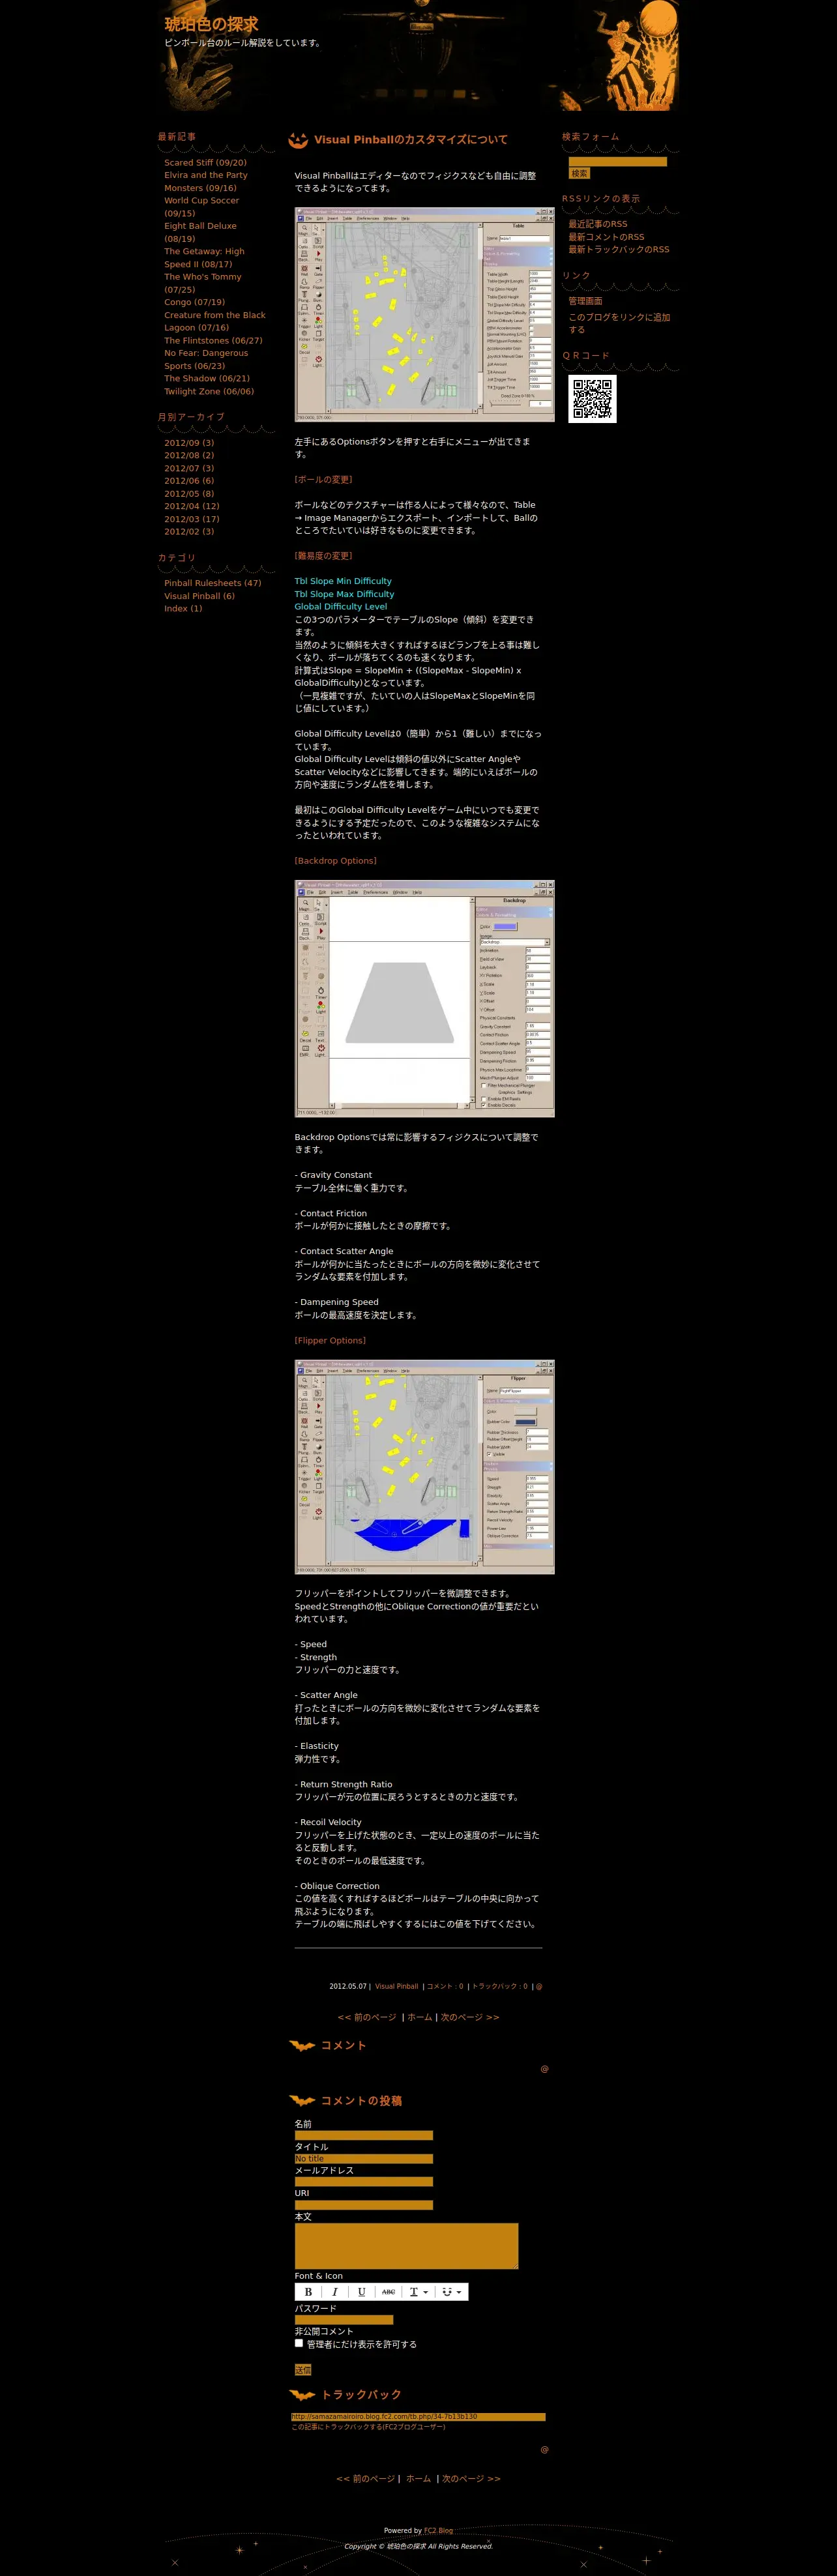The height and width of the screenshot is (2576, 837).
Task: Open Creature from the Black Lagoon article
Action: coord(215,321)
